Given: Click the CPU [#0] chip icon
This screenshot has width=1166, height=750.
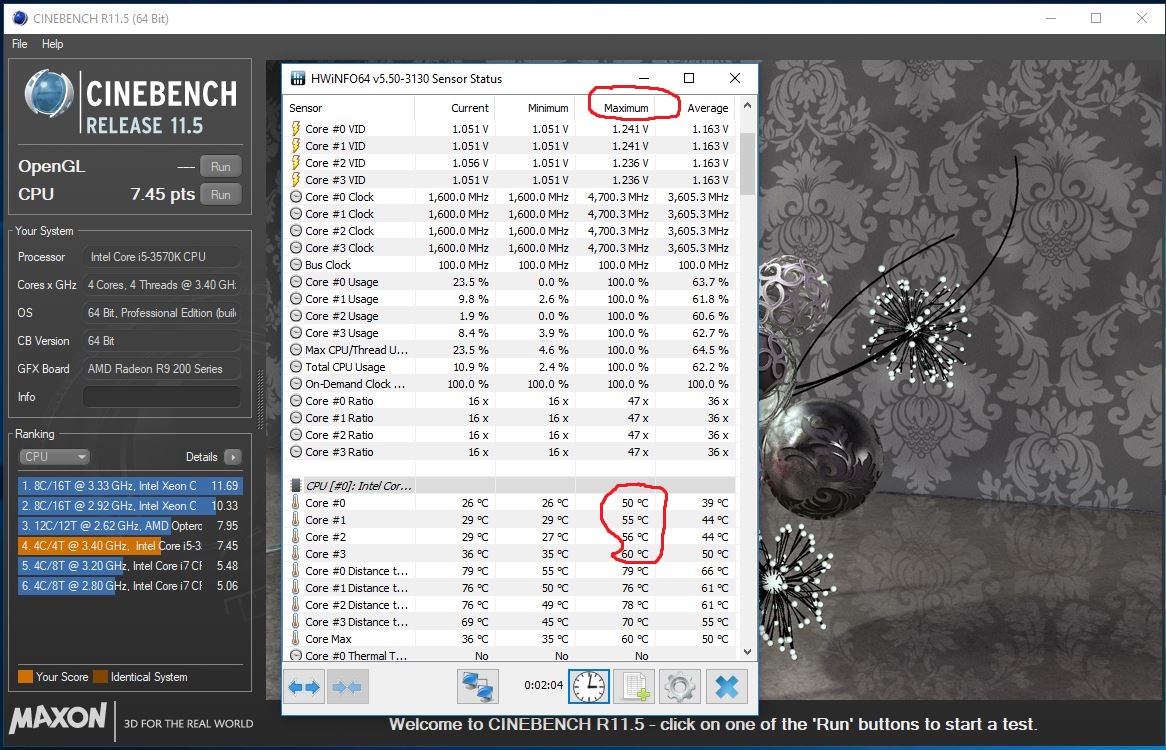Looking at the screenshot, I should 296,485.
